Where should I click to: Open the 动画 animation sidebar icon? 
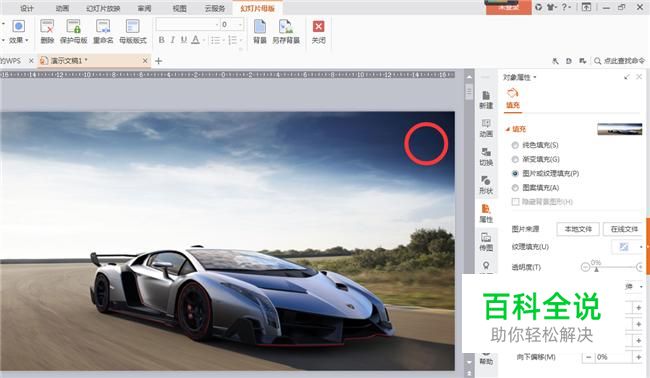click(486, 128)
